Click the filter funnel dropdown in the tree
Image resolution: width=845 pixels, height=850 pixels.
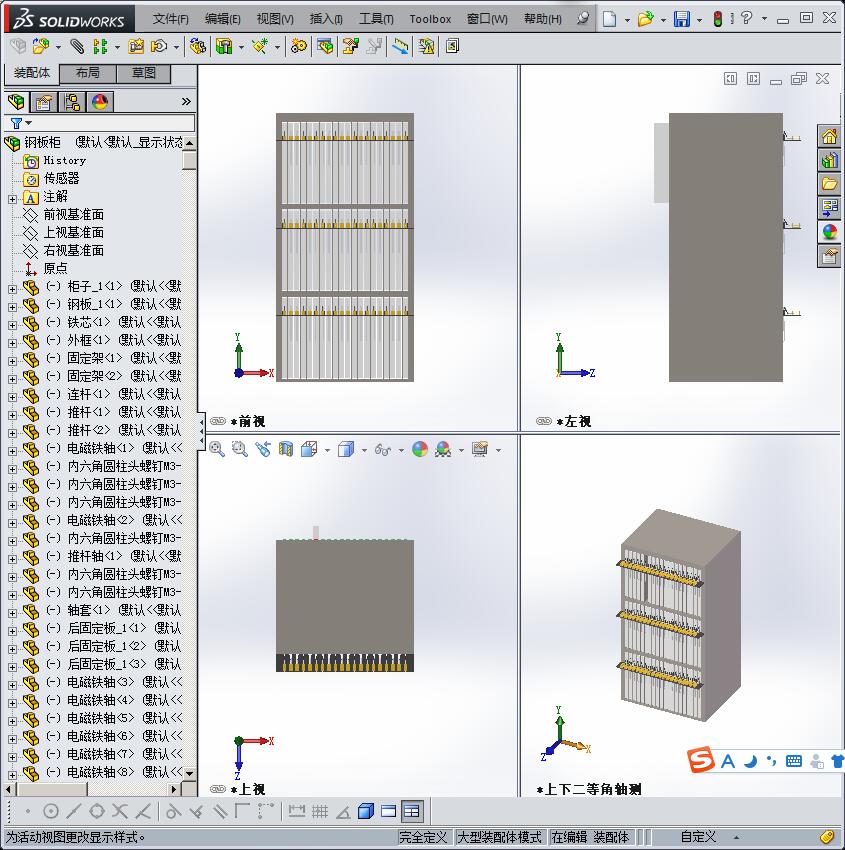[21, 124]
